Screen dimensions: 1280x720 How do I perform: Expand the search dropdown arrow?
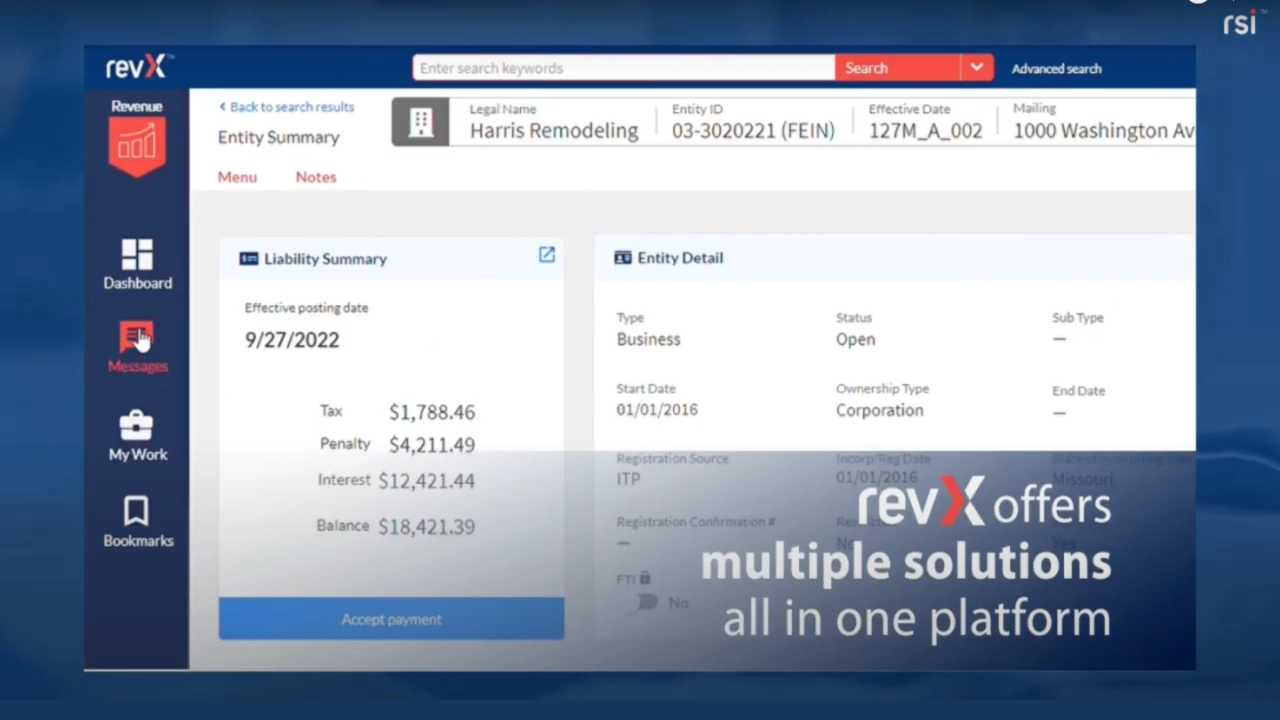tap(977, 68)
